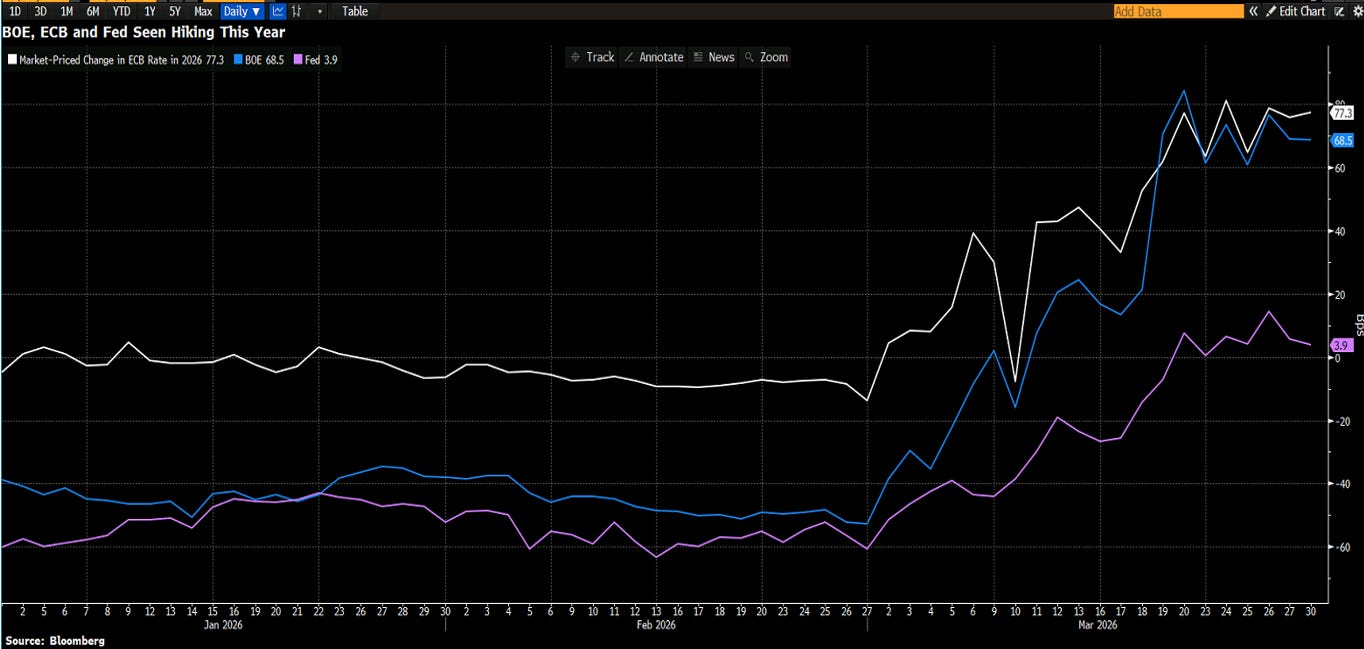Screen dimensions: 1364x649
Task: Select the Fed 3.9 legend label
Action: click(320, 60)
